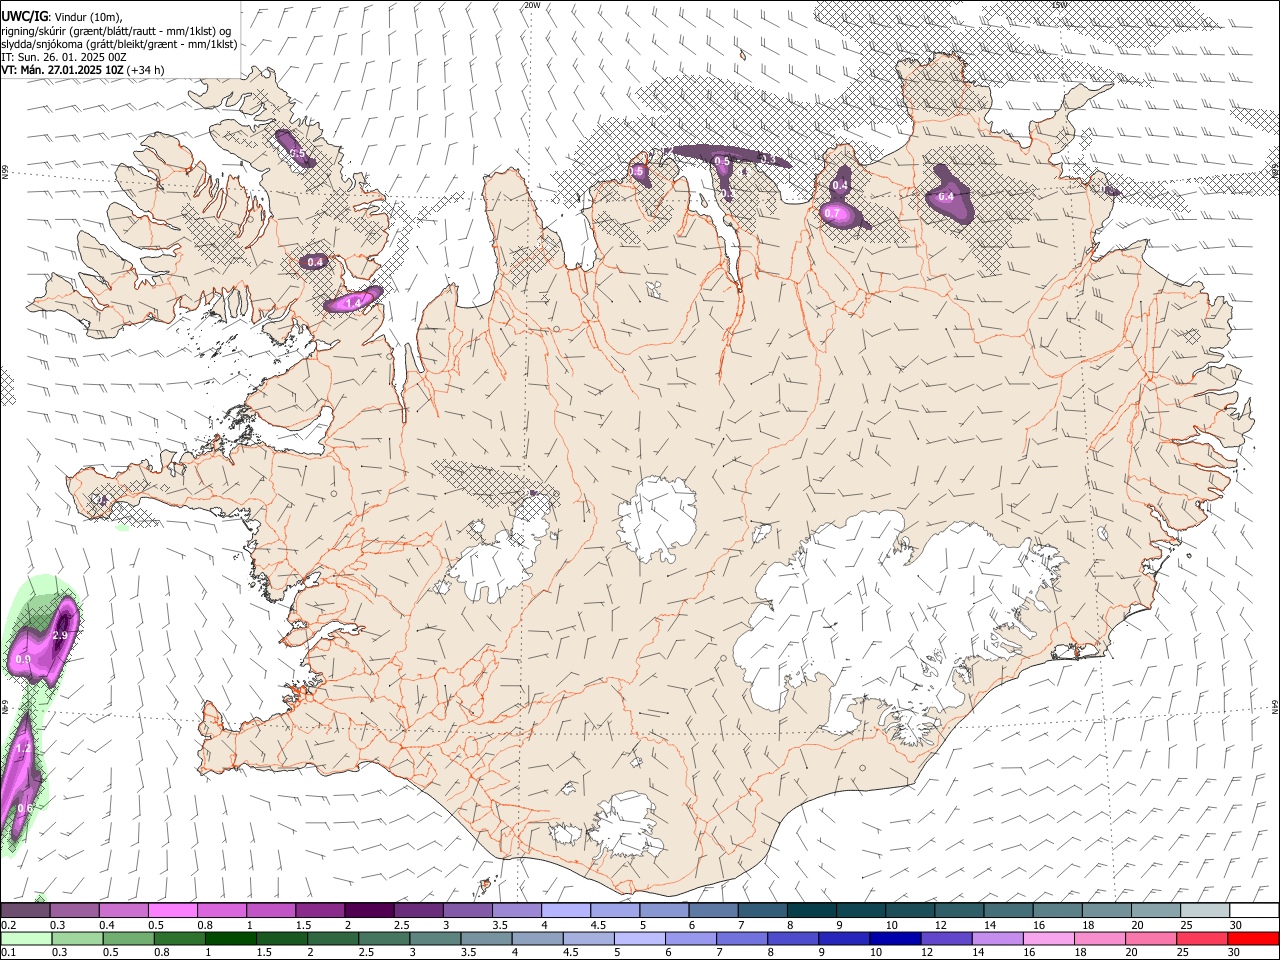Click the 'slydda/snjókoma' legend description line

pyautogui.click(x=119, y=44)
